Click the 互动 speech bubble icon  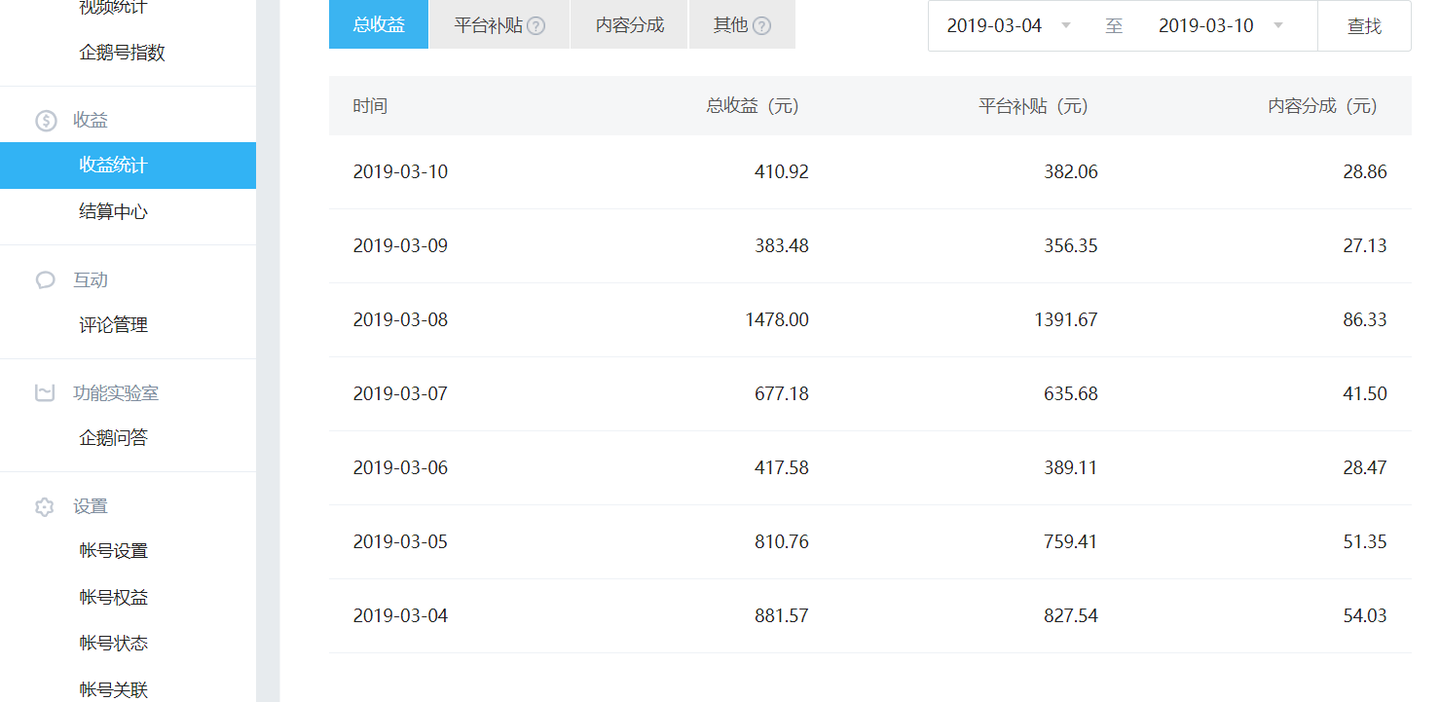click(45, 280)
